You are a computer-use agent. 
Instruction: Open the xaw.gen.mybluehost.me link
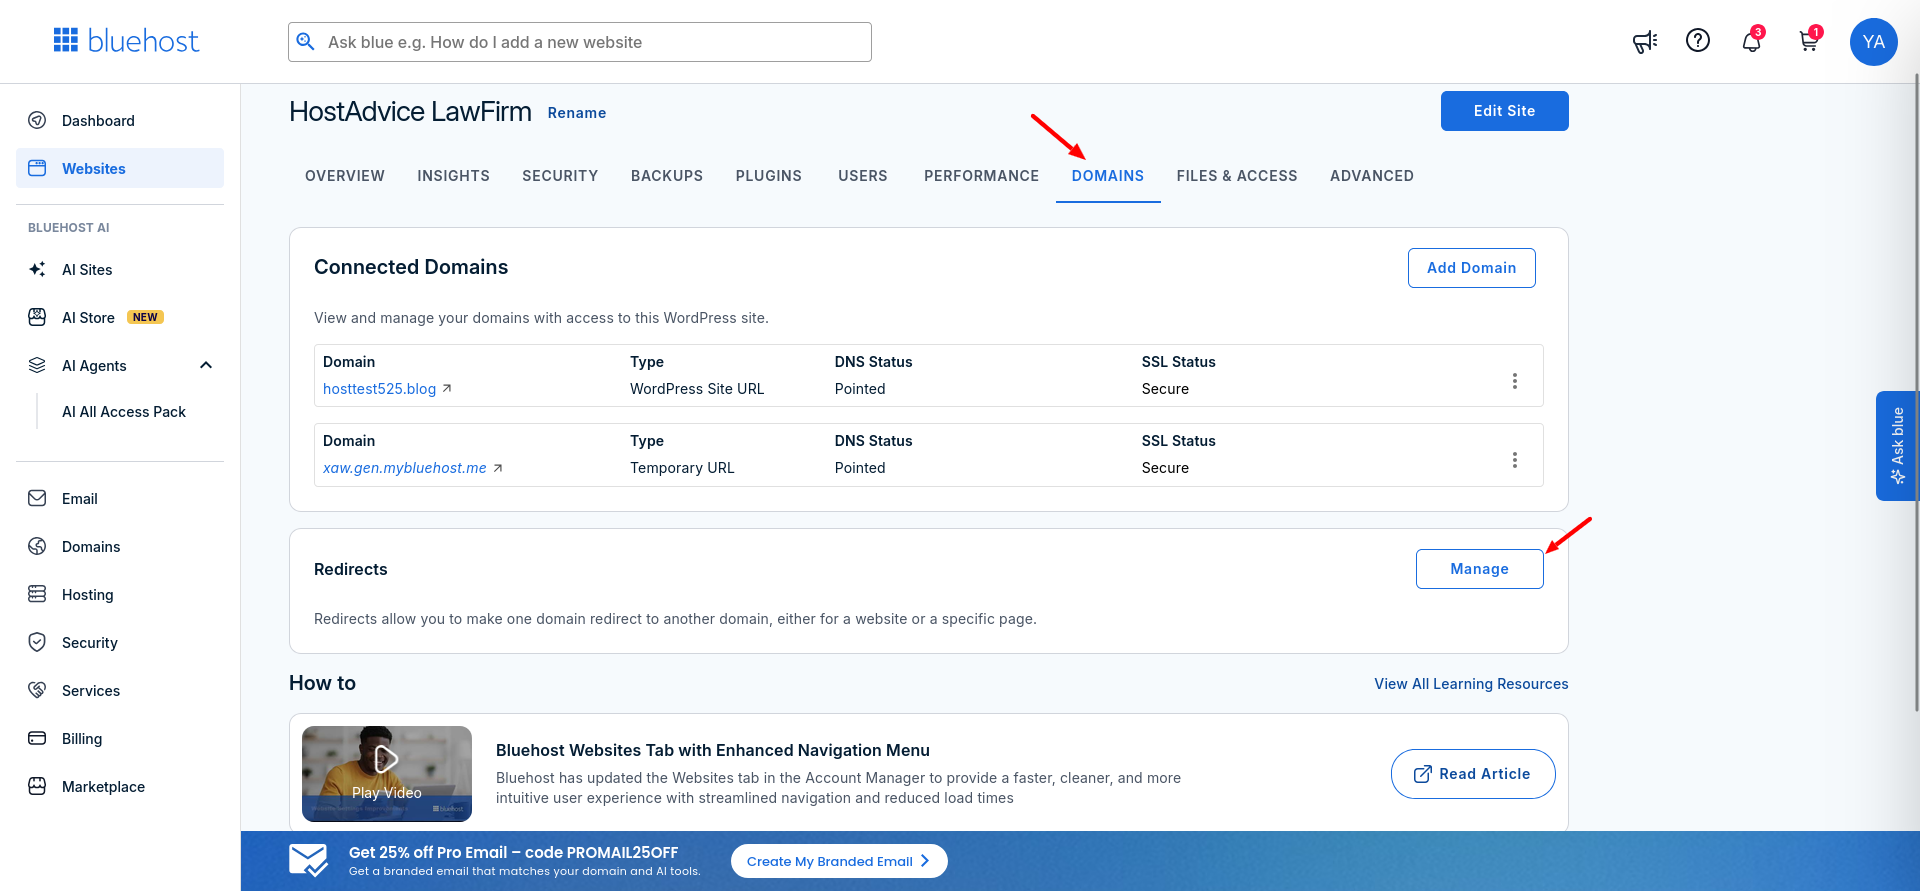click(x=405, y=467)
